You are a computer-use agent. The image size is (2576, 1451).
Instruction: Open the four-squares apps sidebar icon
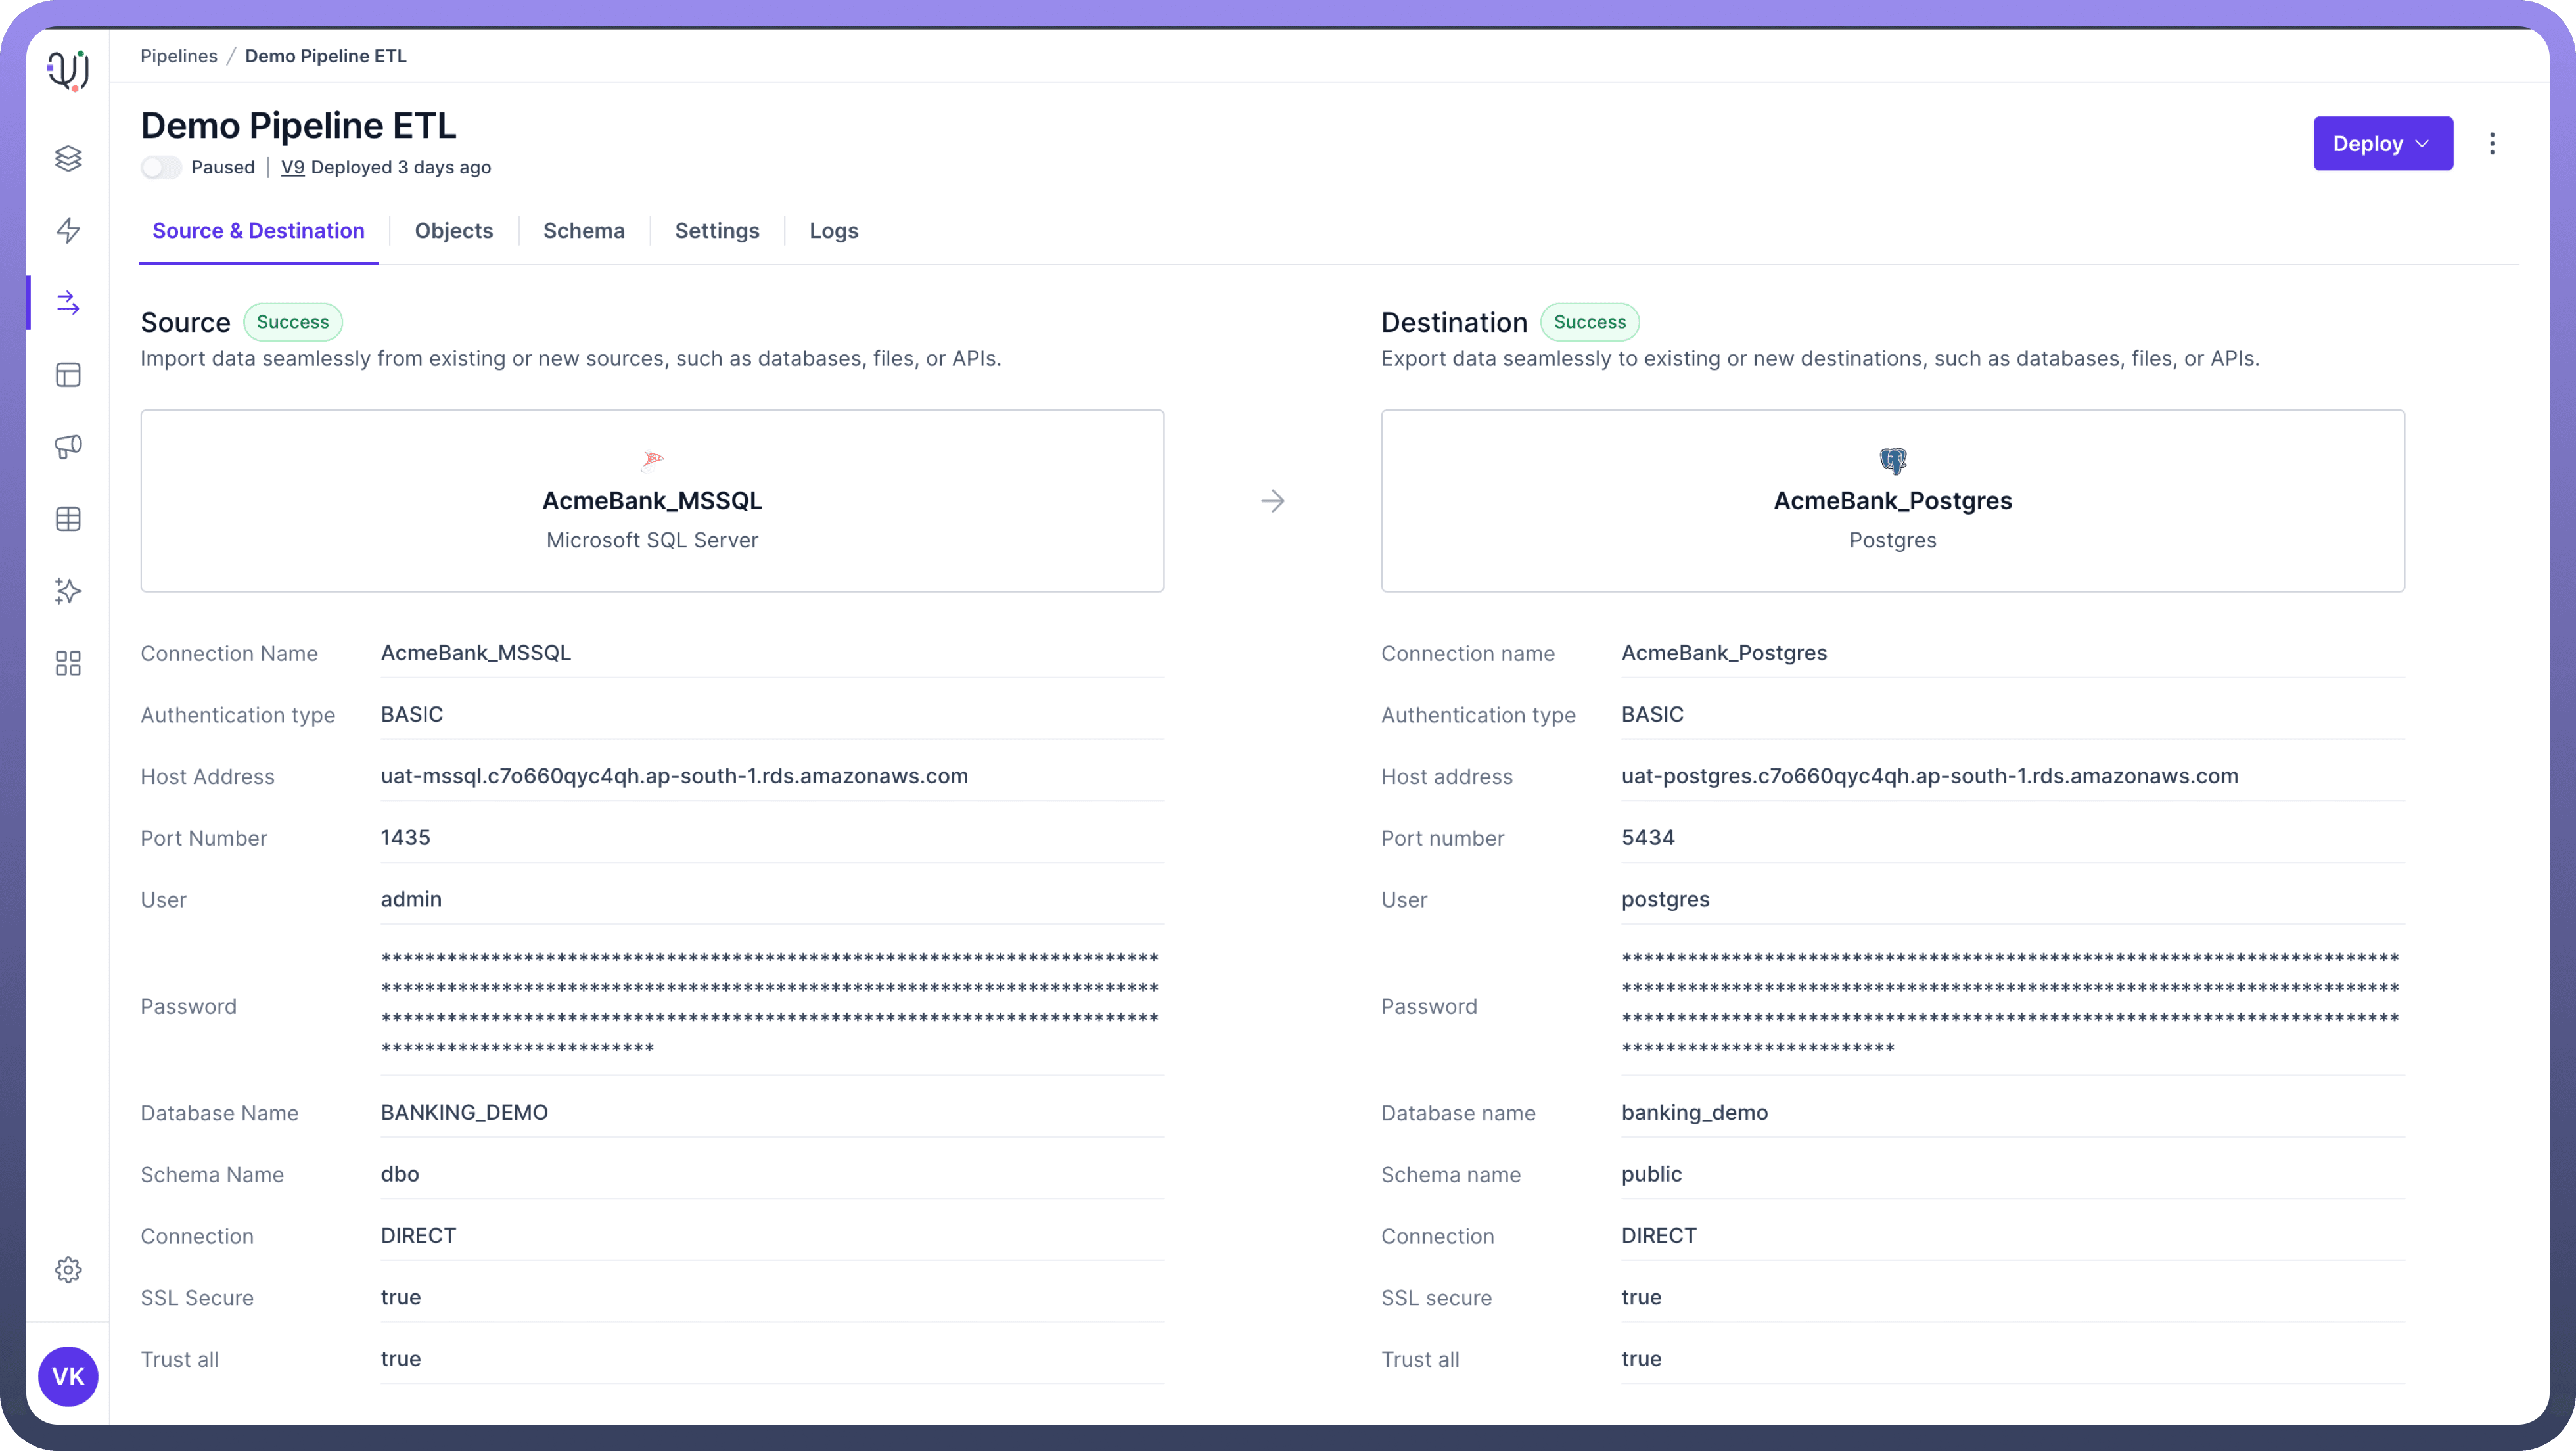(68, 663)
